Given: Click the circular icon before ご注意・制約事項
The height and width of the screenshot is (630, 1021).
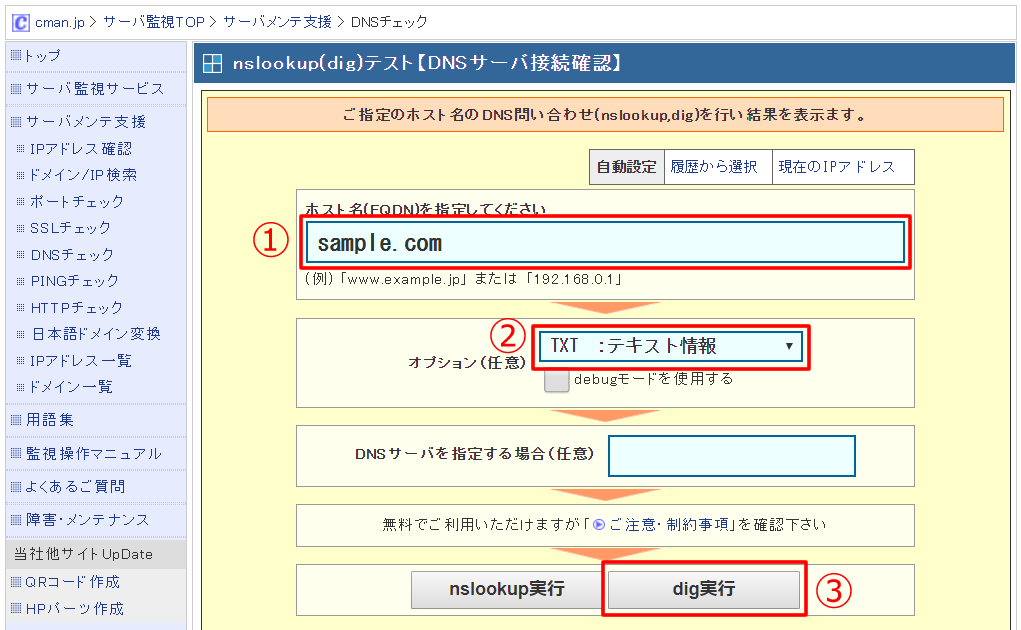Looking at the screenshot, I should pyautogui.click(x=599, y=525).
